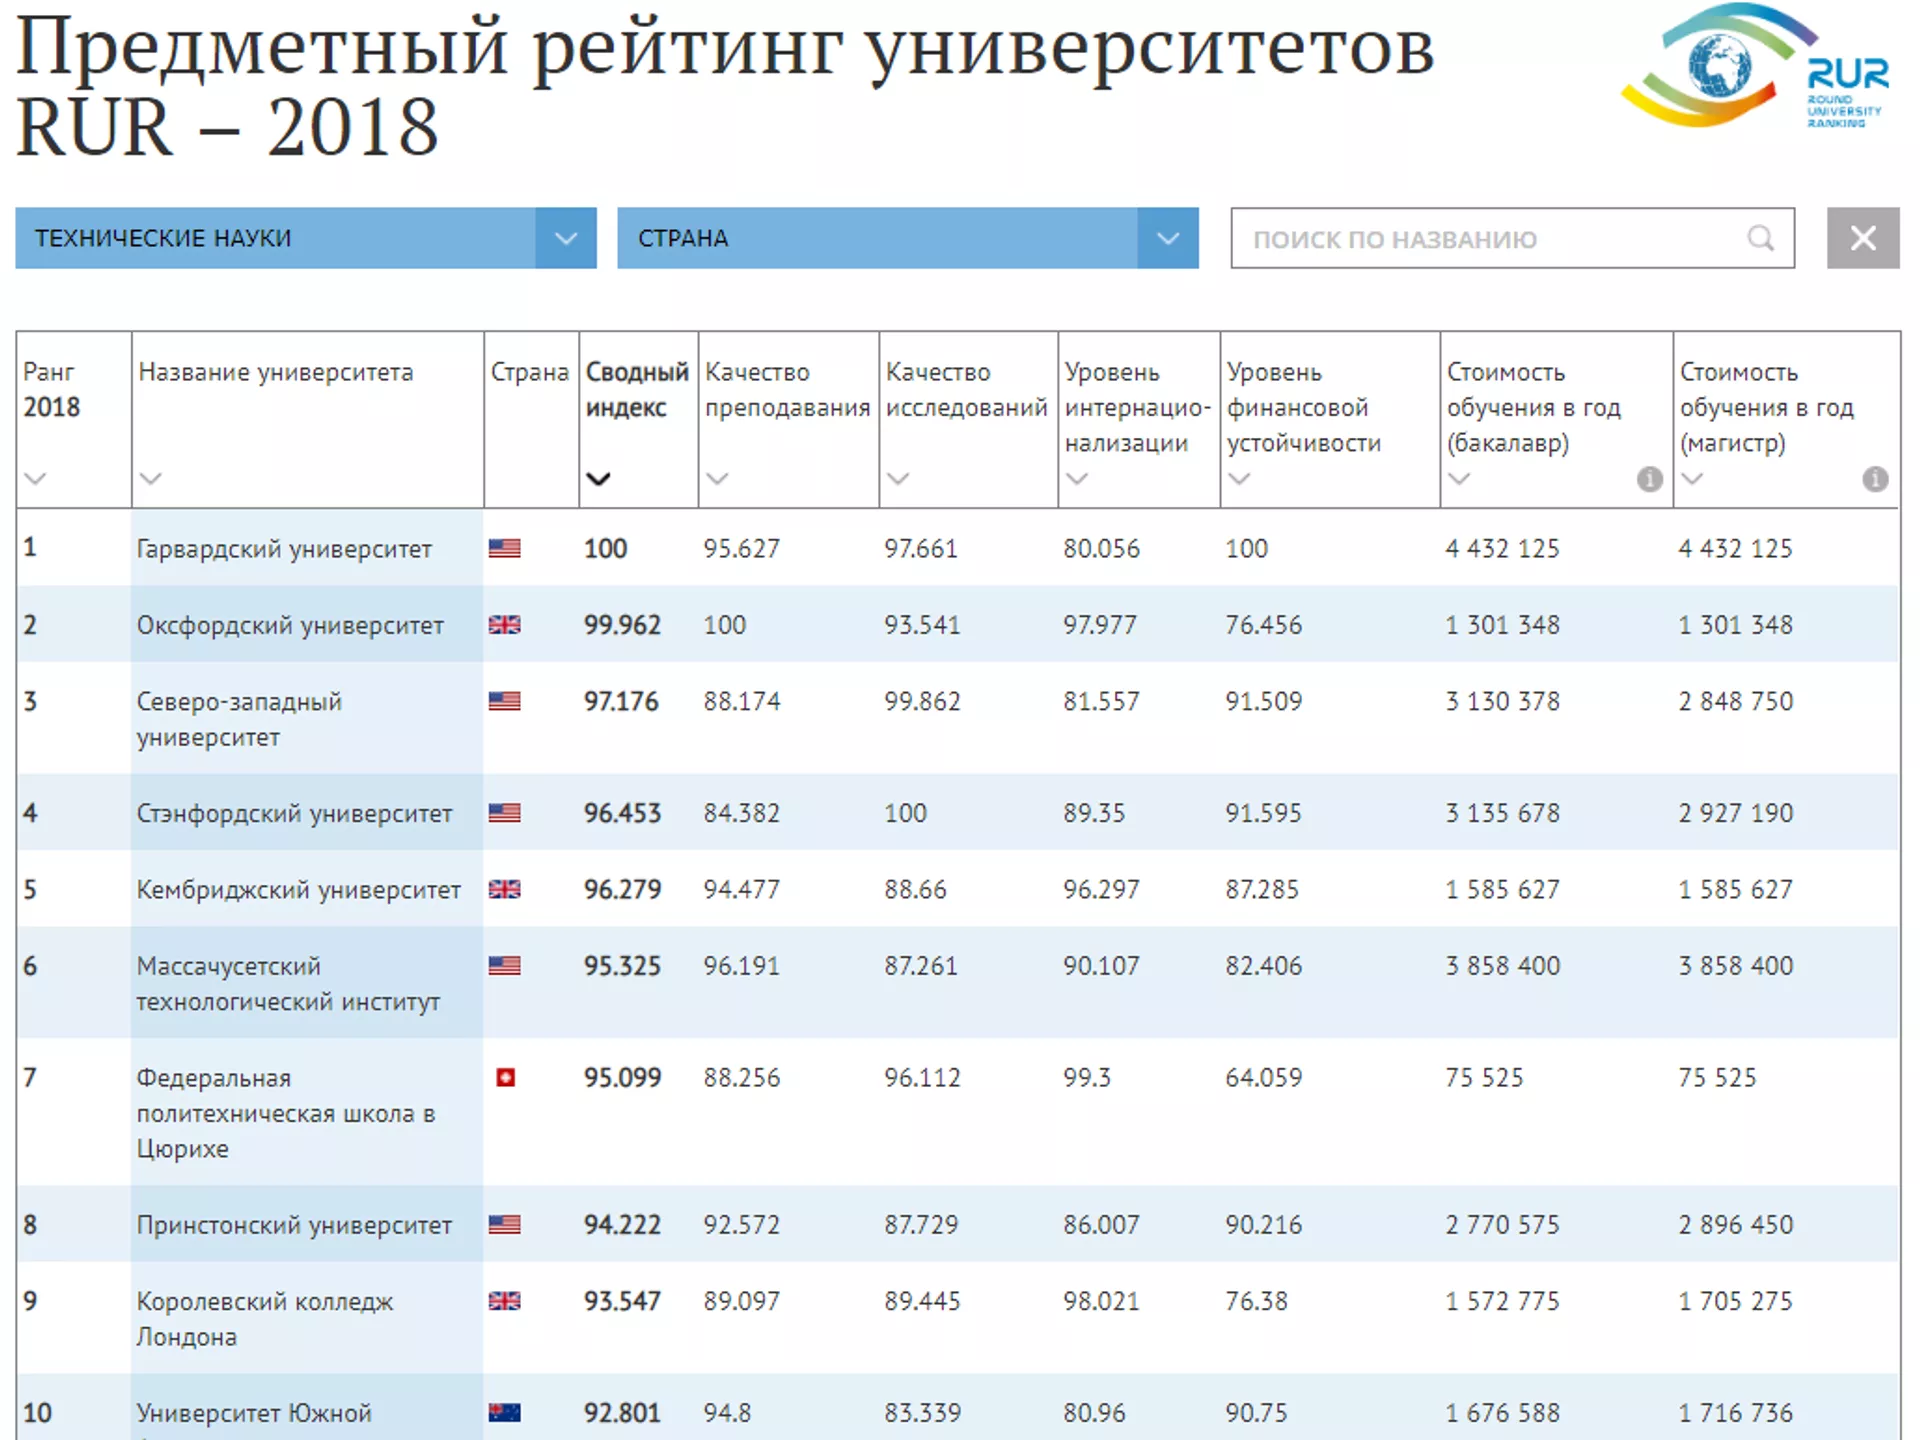1920x1440 pixels.
Task: Open Королевский колледж Лондона link
Action: (265, 1319)
